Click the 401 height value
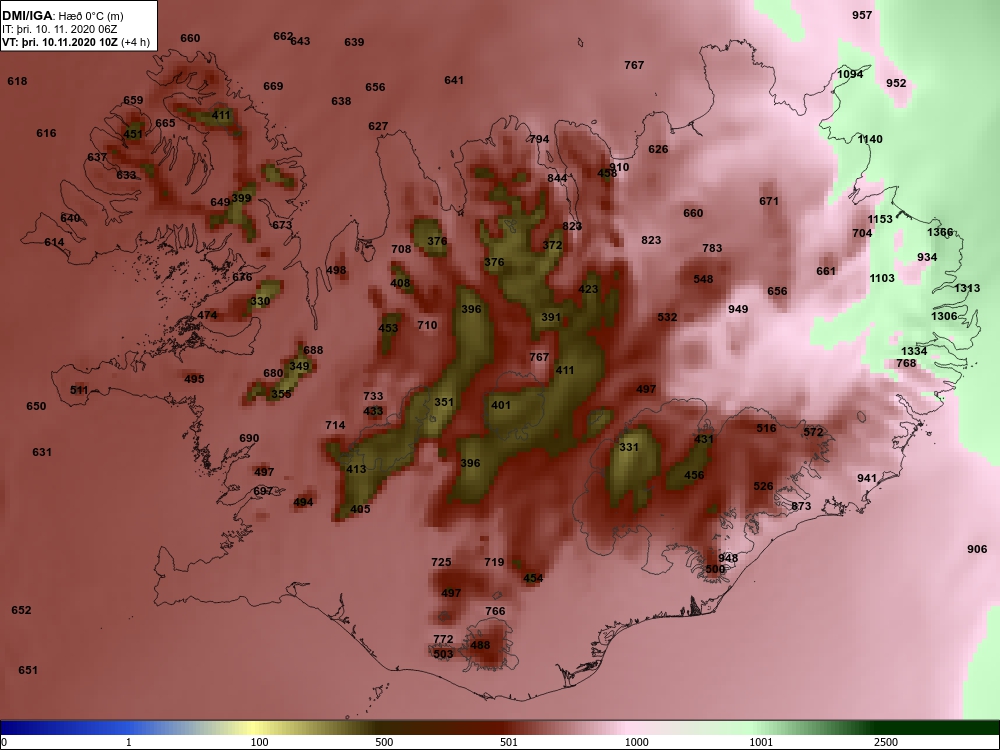 pyautogui.click(x=501, y=405)
